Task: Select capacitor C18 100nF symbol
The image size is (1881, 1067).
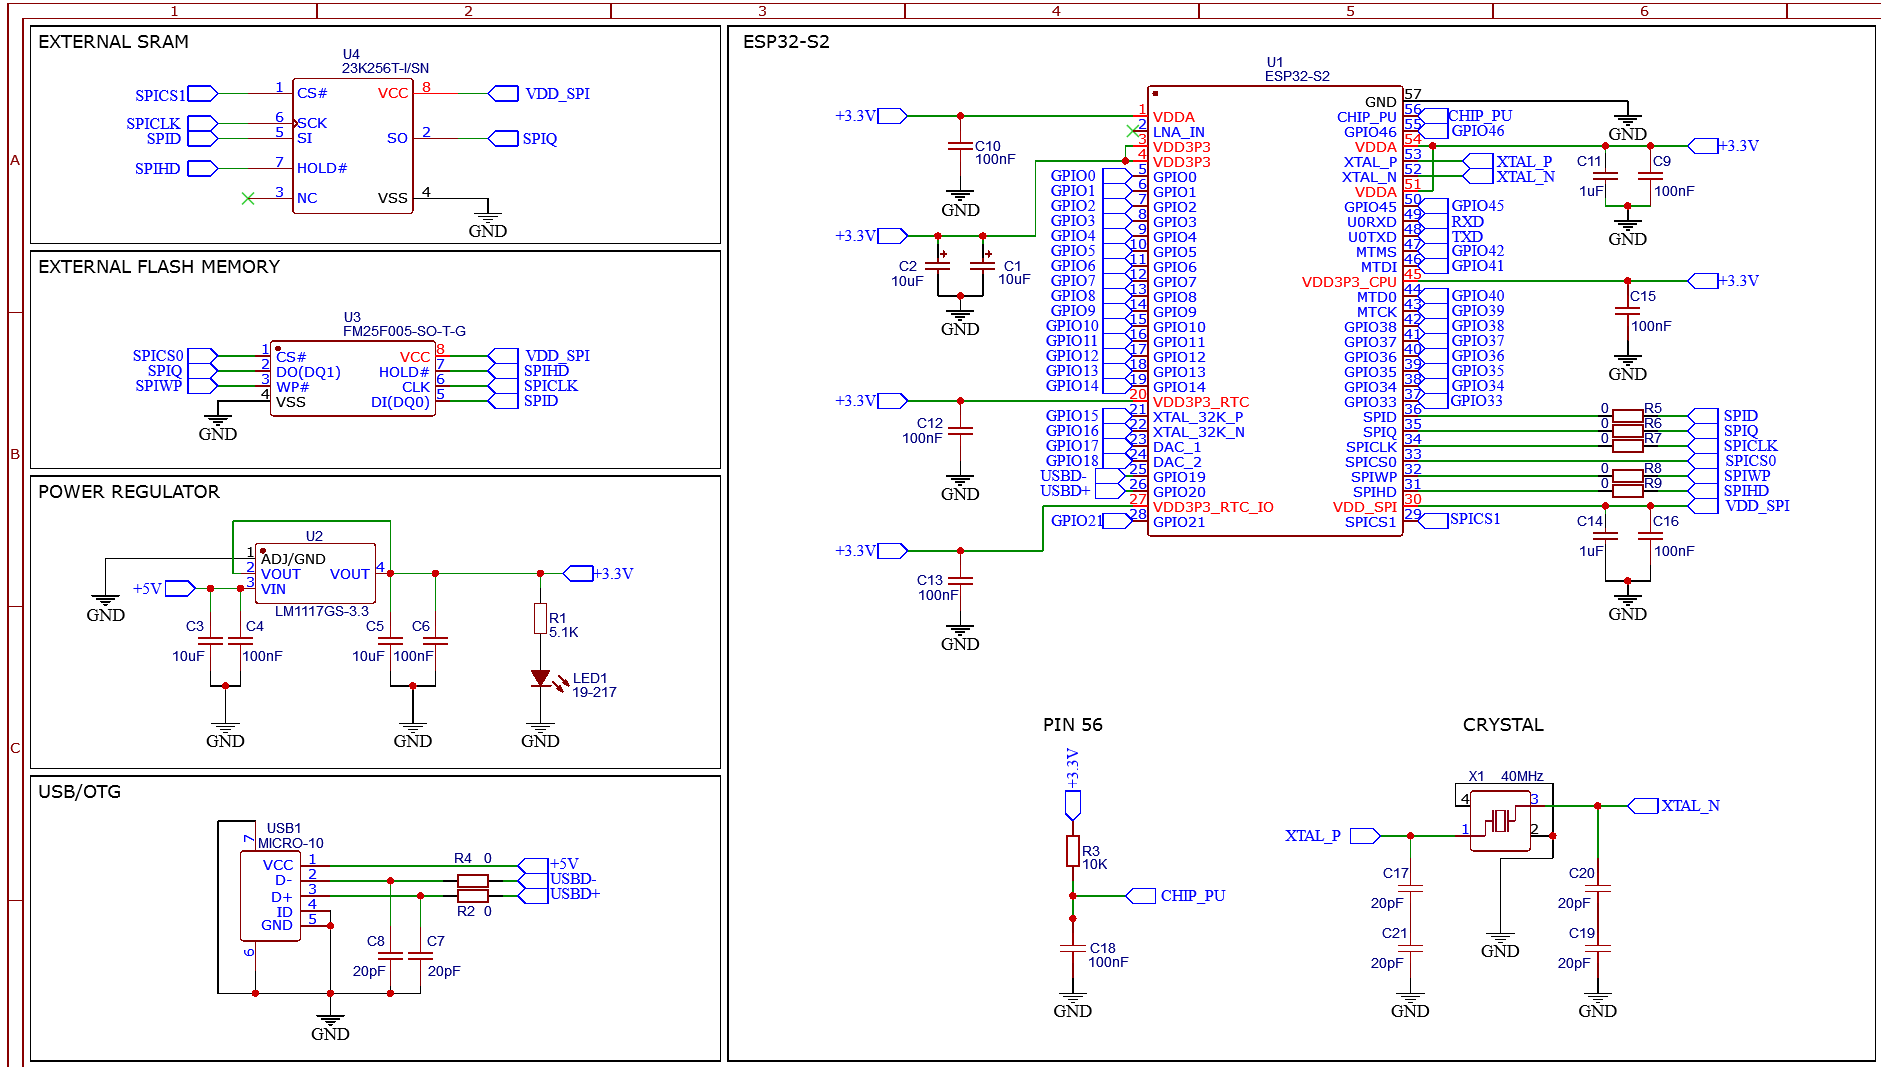Action: 1072,949
